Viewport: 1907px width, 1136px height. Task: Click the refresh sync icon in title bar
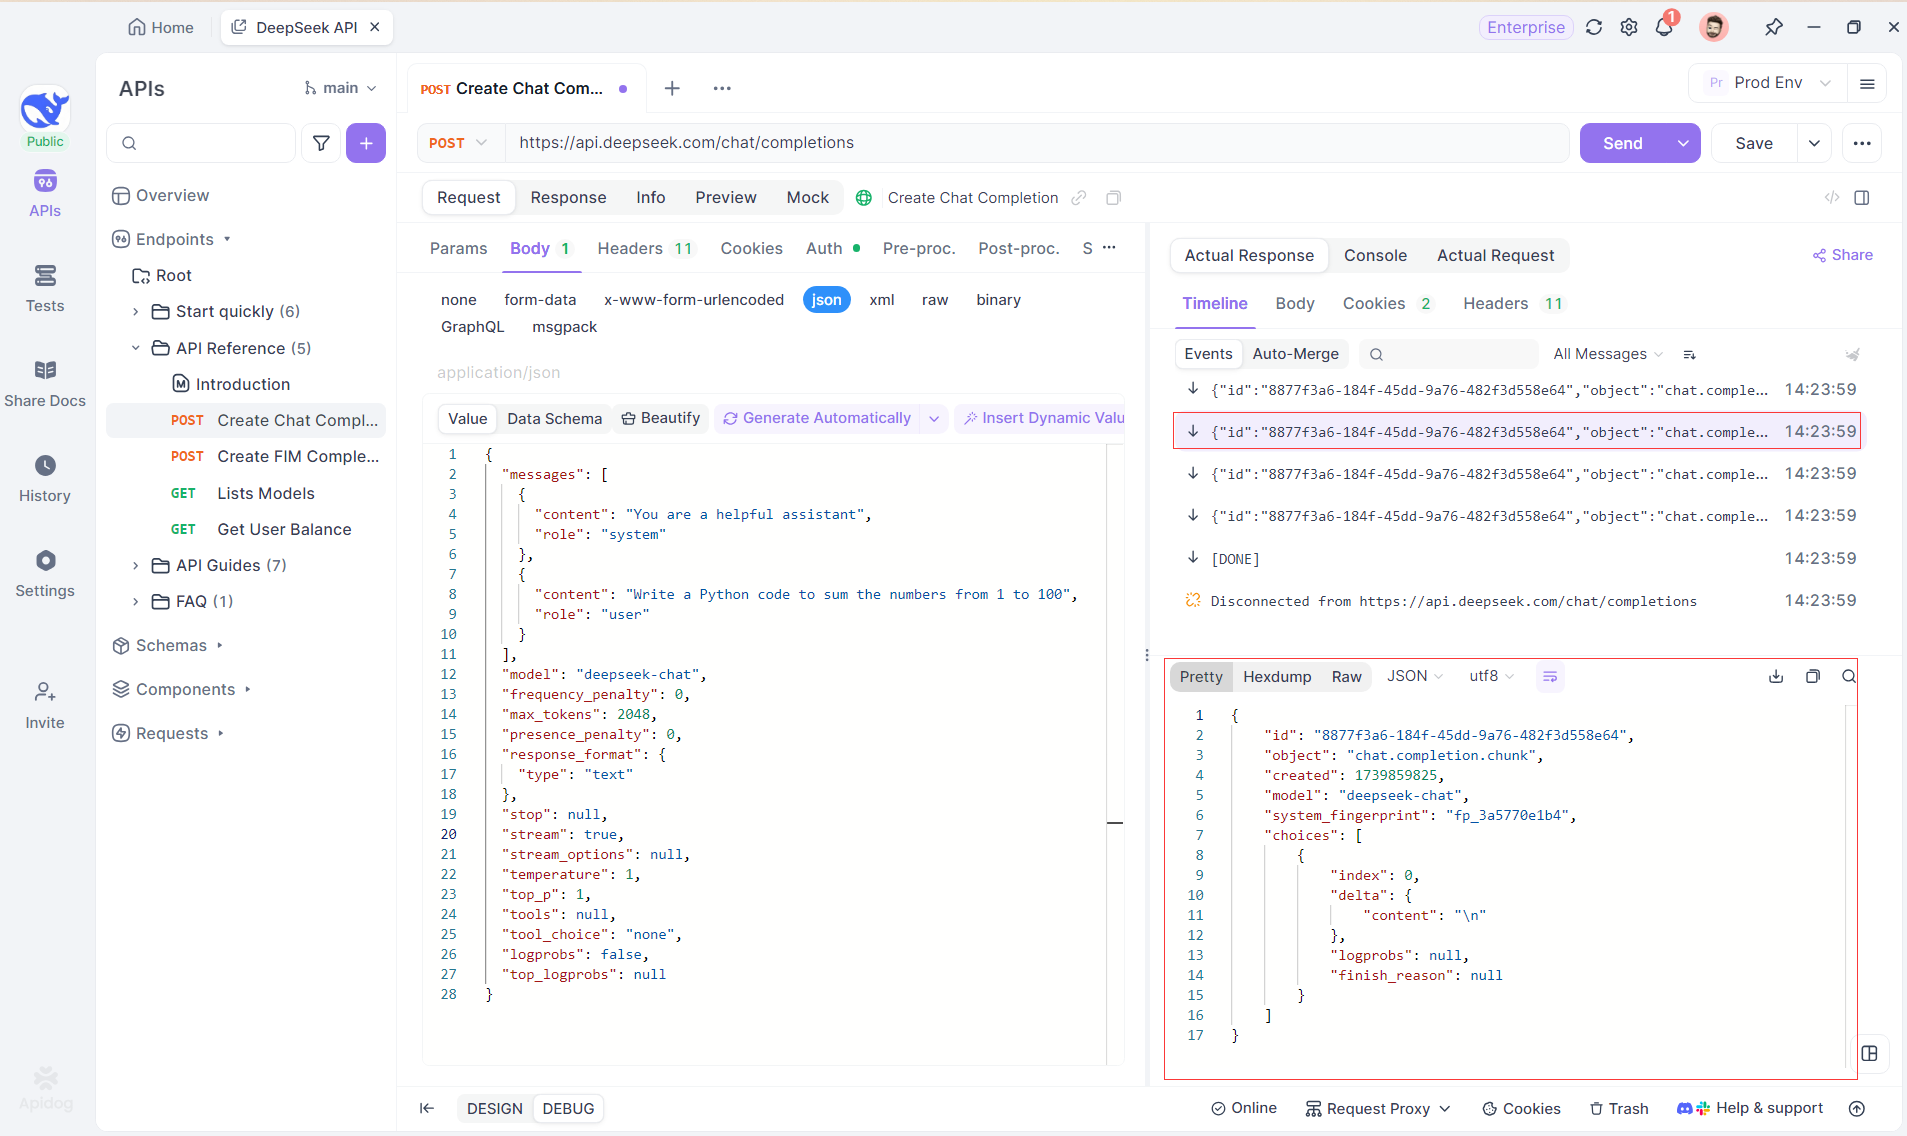coord(1594,27)
